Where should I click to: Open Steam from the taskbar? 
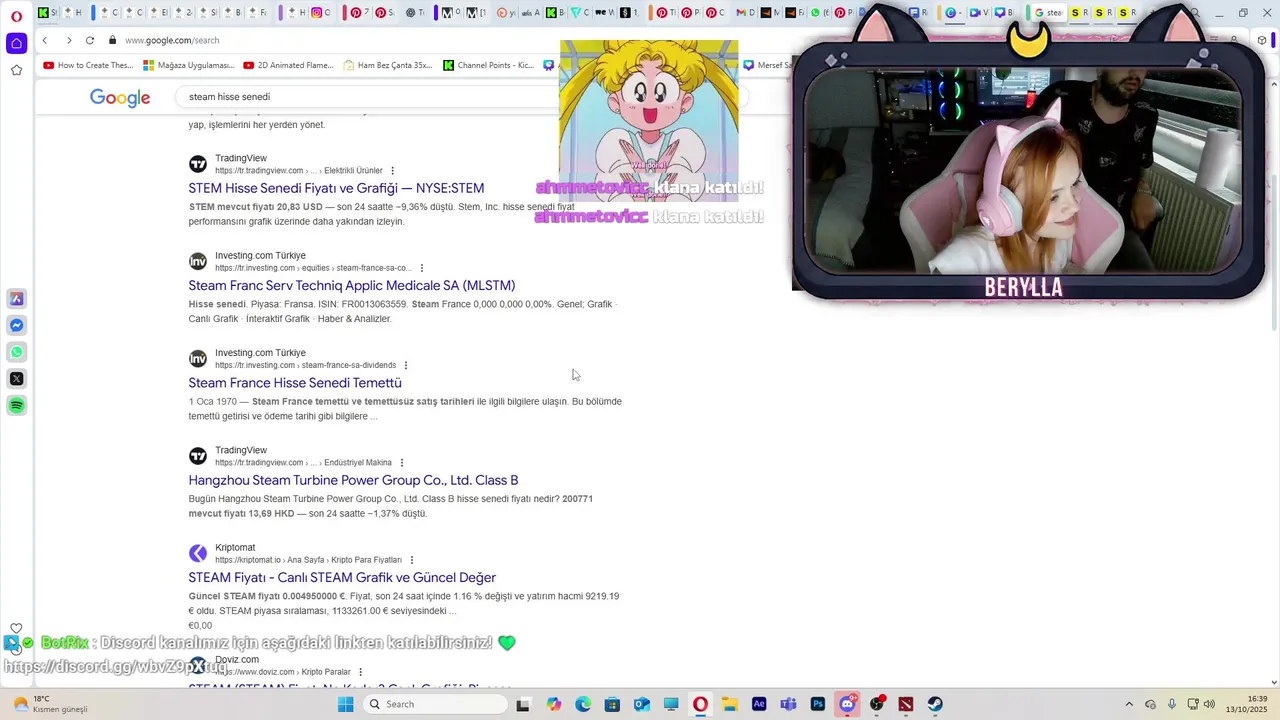coord(935,704)
